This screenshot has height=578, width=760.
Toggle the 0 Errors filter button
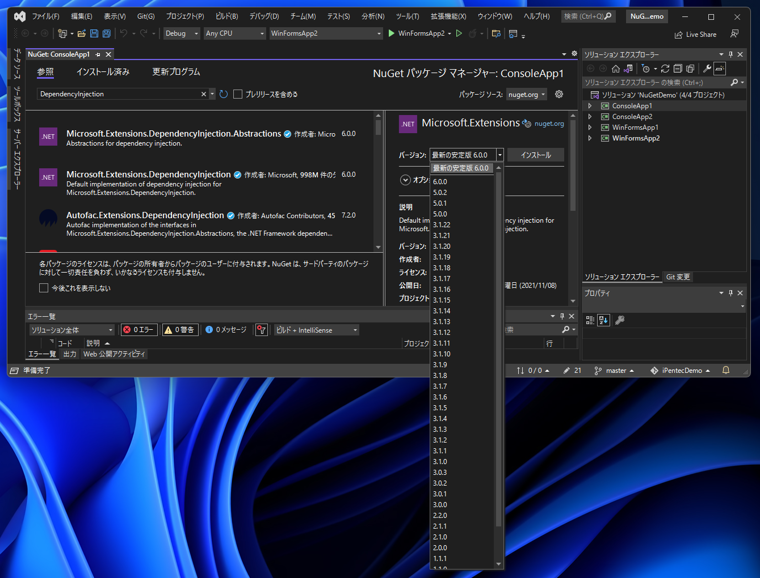[x=139, y=330]
